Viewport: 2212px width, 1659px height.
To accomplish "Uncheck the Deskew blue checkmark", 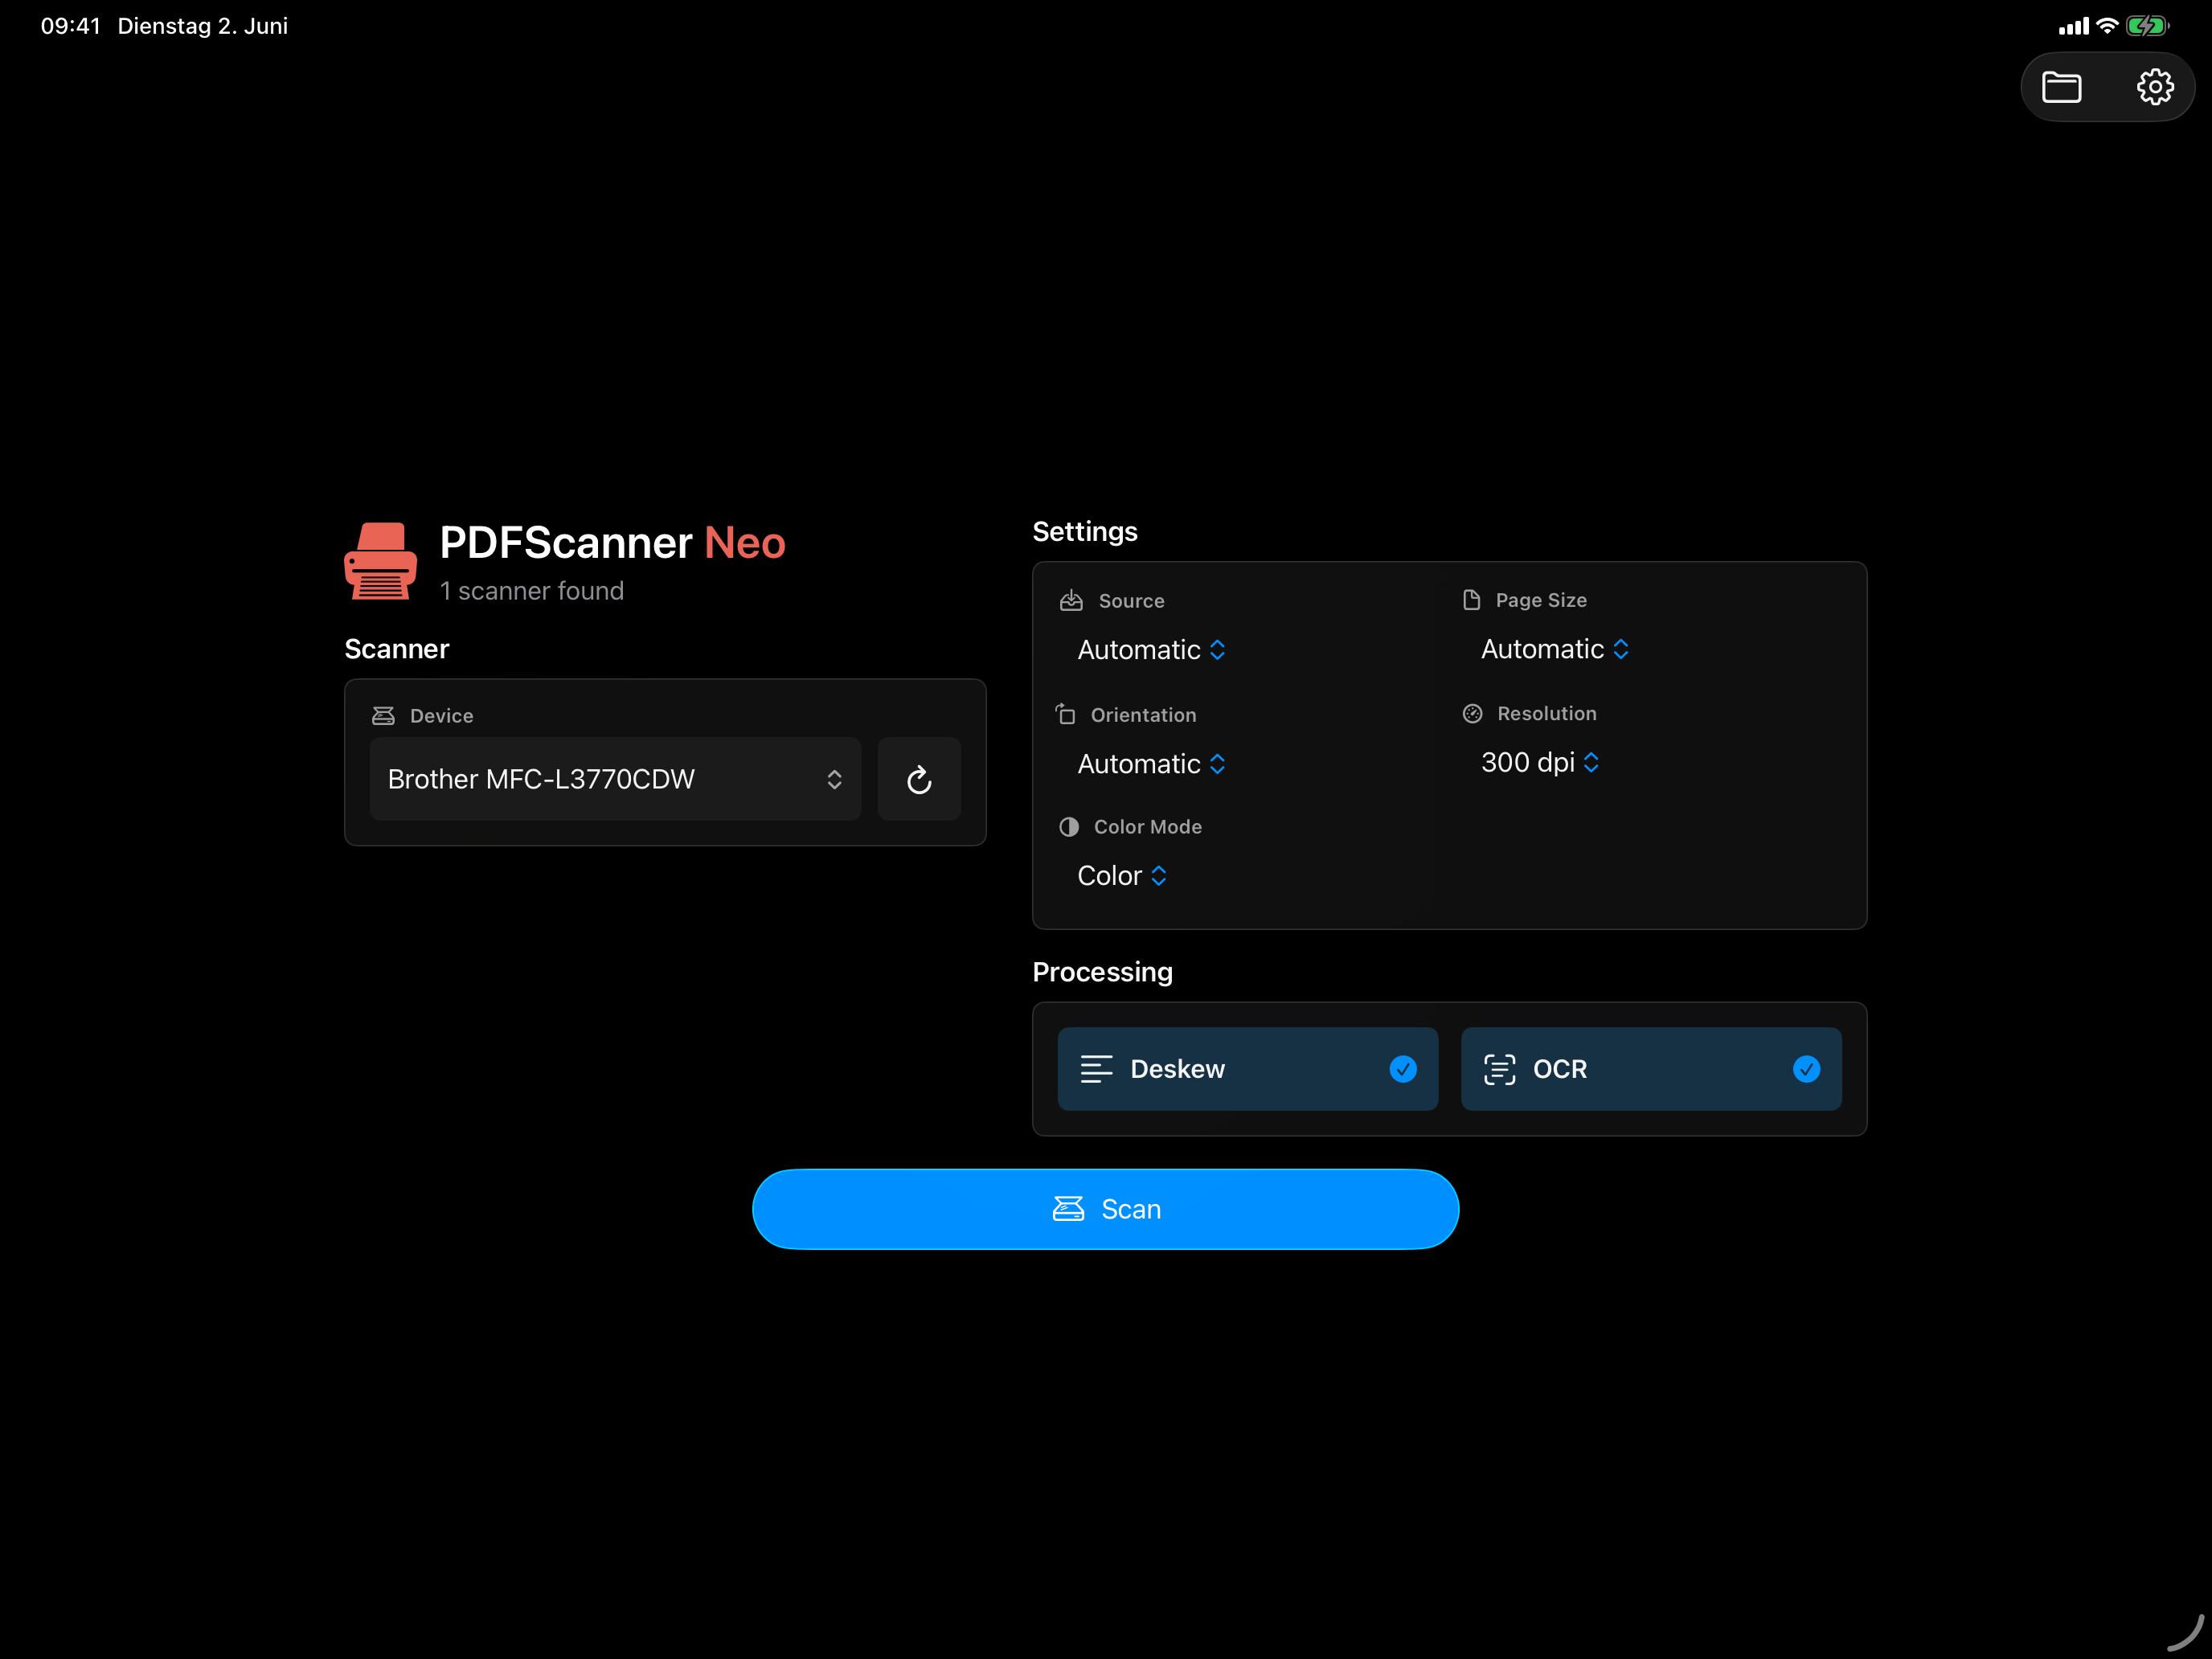I will point(1403,1069).
